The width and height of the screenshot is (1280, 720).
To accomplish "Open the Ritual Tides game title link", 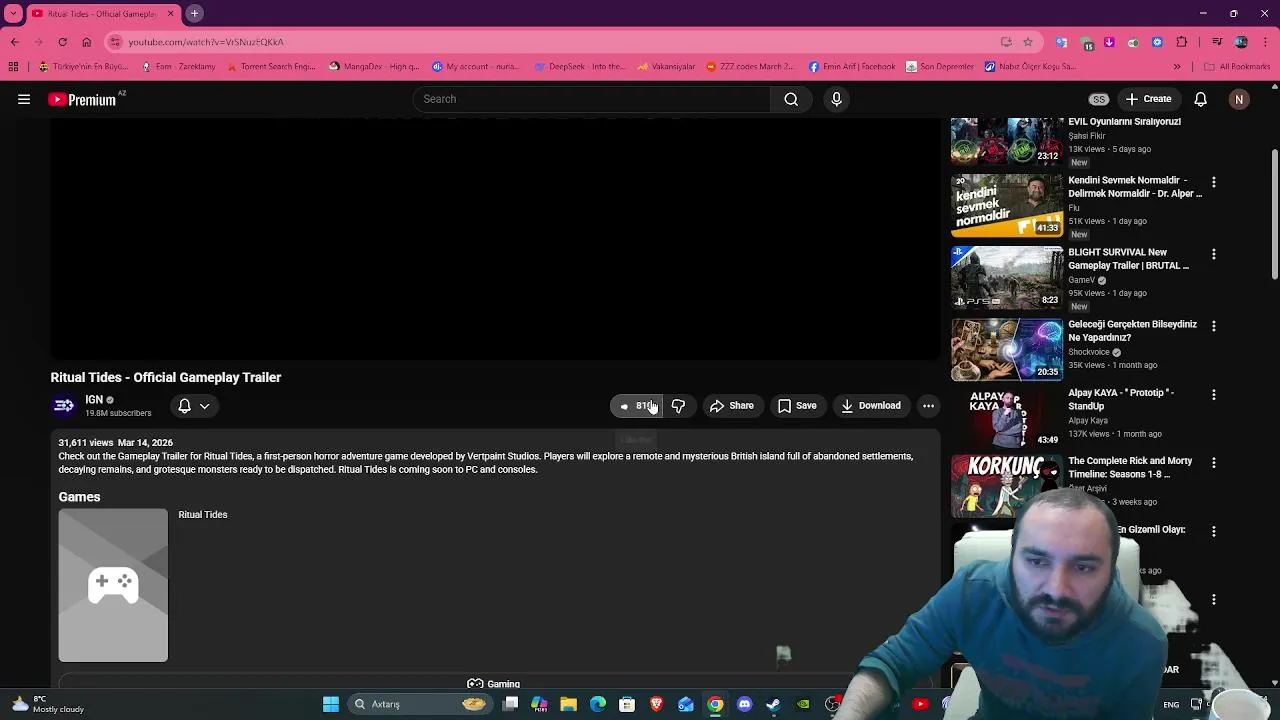I will (x=203, y=514).
